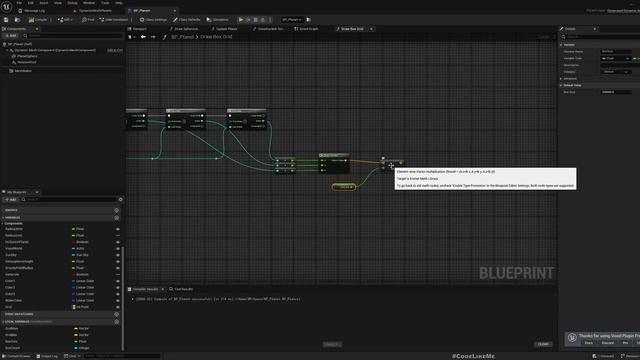Switch to the Event Graph tab
640x360 pixels.
click(x=306, y=29)
